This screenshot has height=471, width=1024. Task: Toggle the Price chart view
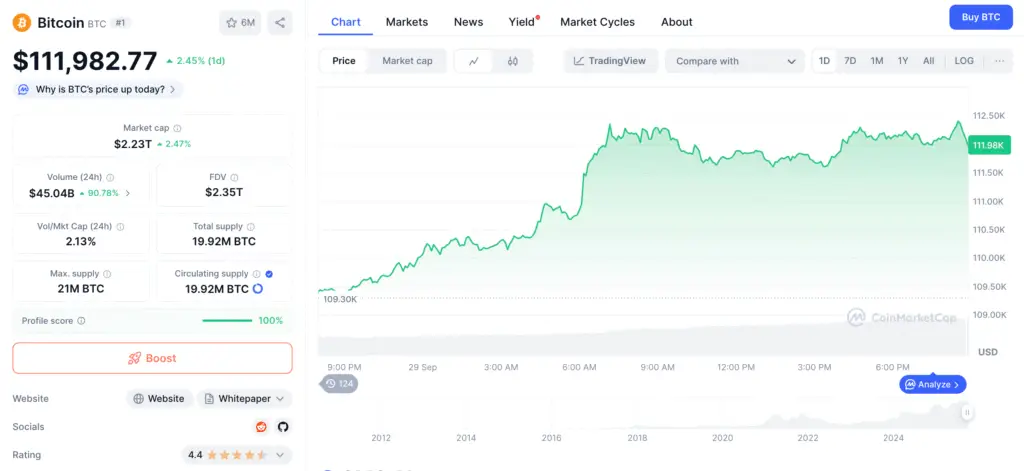[344, 61]
